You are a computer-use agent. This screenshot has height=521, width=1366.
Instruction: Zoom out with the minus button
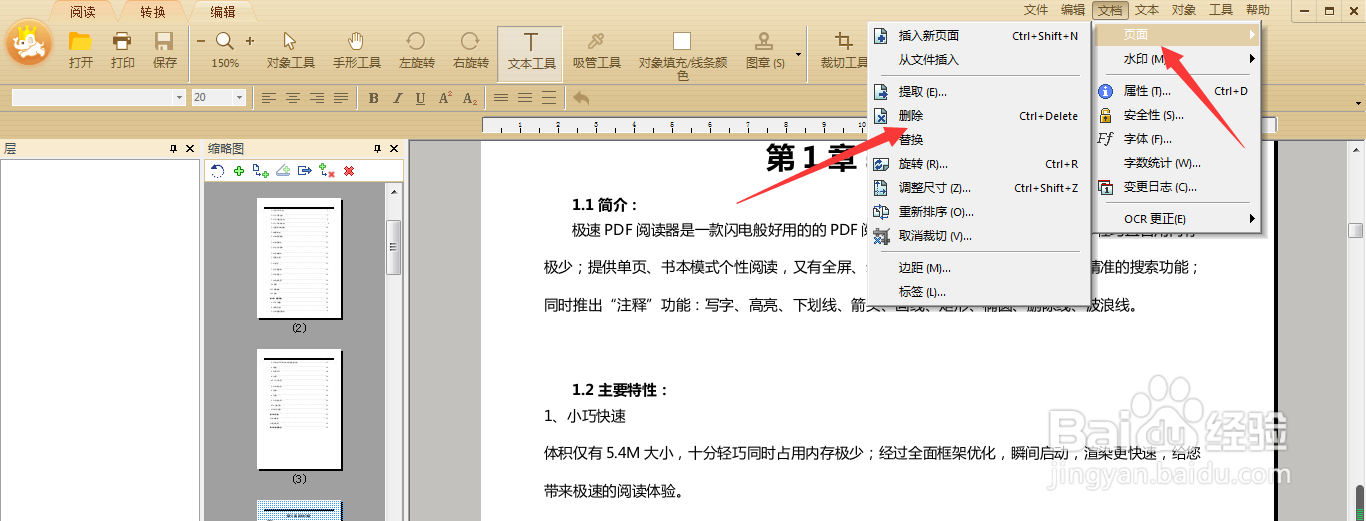coord(201,41)
